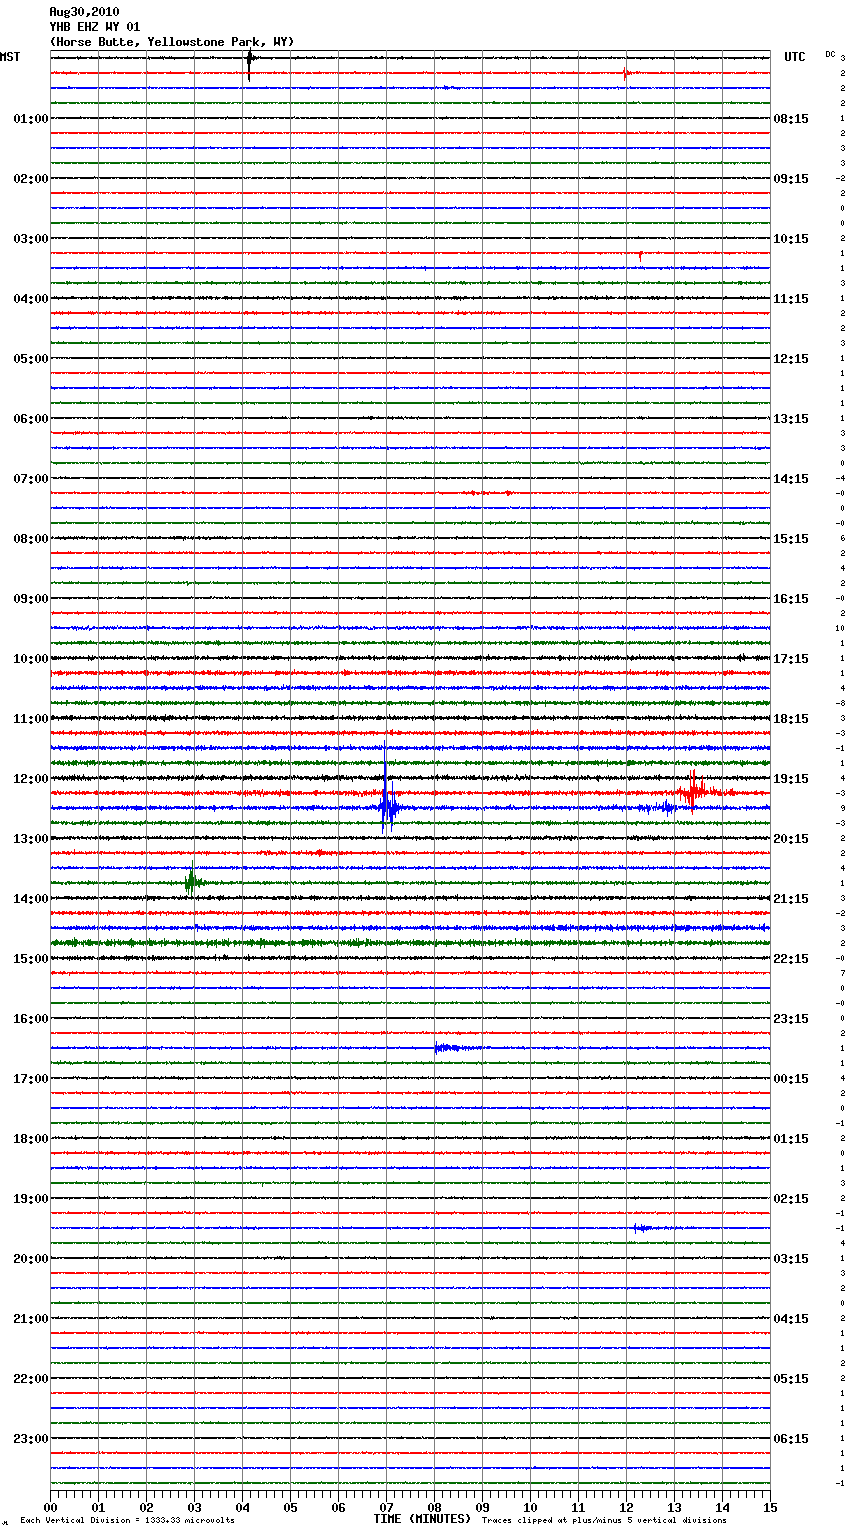Click the 12:15 UTC time label
The width and height of the screenshot is (850, 1534).
pyautogui.click(x=791, y=359)
